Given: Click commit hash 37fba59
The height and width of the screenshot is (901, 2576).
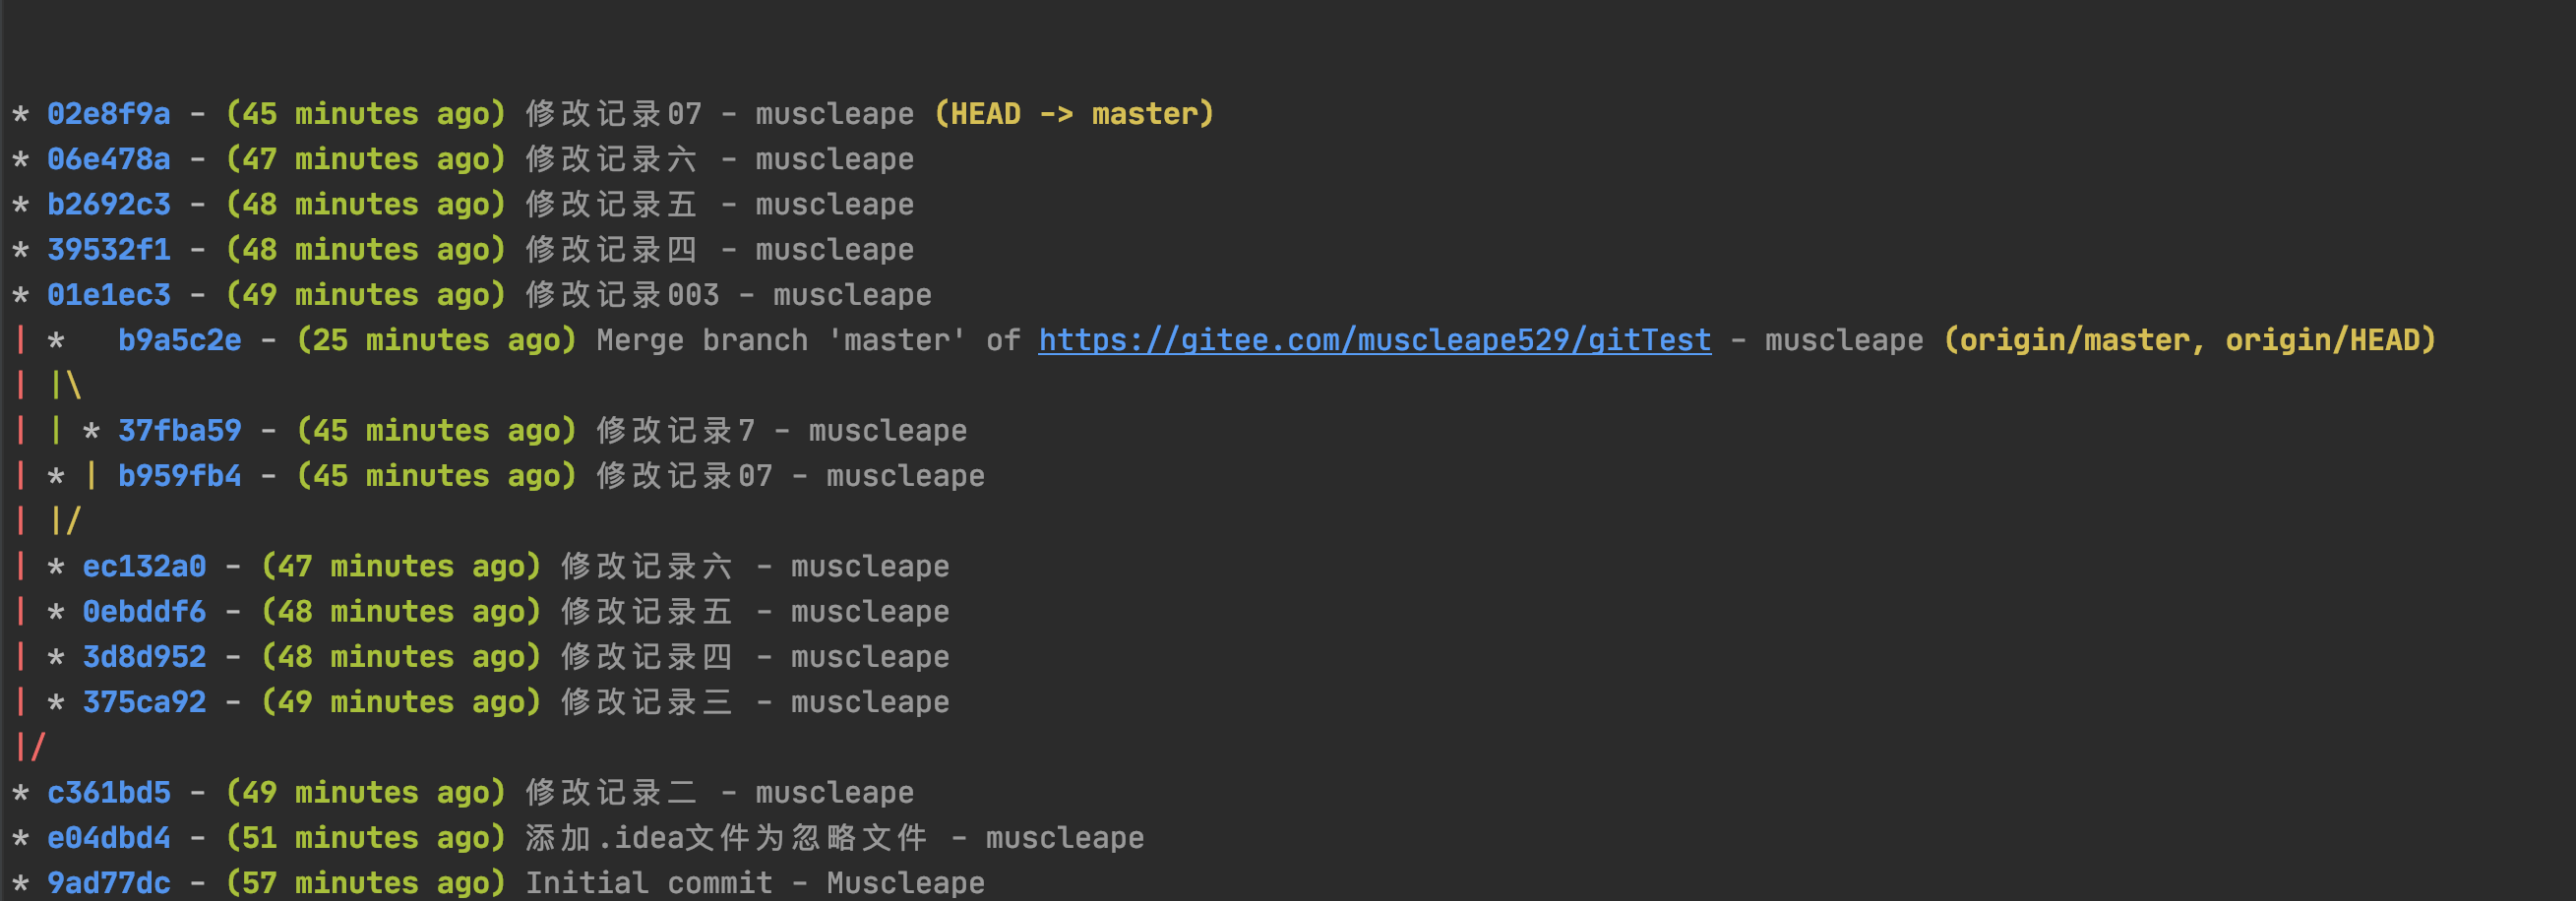Looking at the screenshot, I should 179,431.
